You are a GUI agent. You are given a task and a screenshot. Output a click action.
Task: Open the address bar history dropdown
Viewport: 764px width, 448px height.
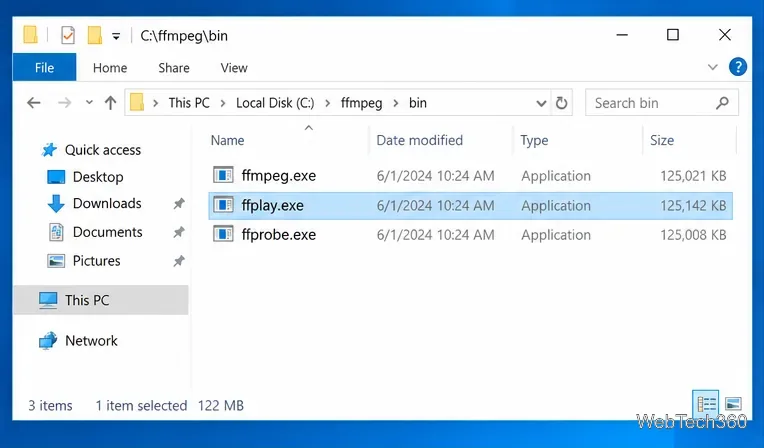pyautogui.click(x=541, y=103)
